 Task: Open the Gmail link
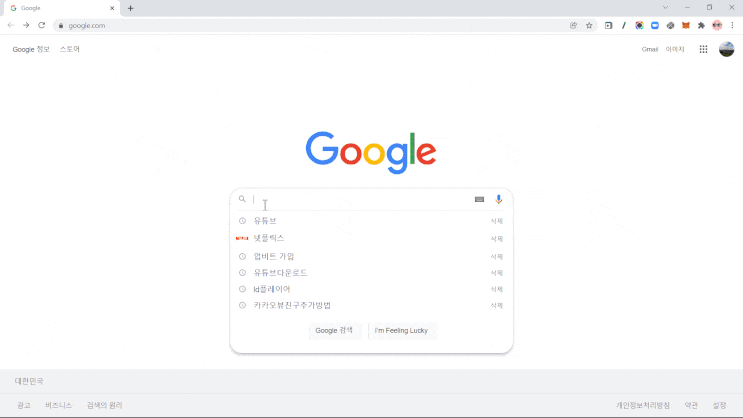tap(650, 49)
